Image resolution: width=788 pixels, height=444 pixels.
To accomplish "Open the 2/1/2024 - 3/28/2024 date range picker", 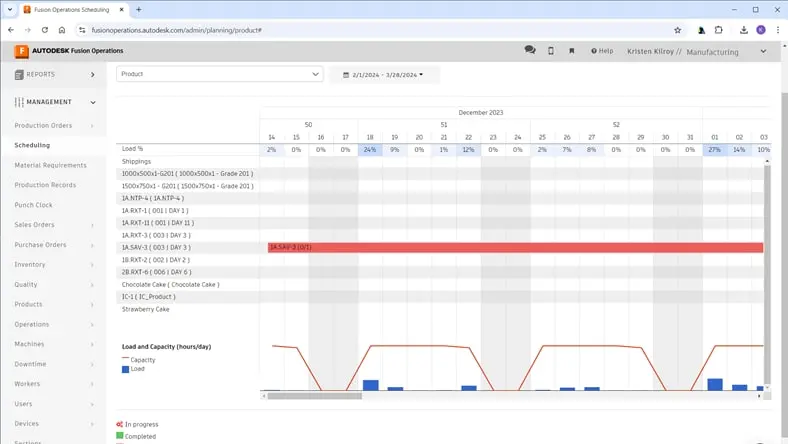I will 384,75.
